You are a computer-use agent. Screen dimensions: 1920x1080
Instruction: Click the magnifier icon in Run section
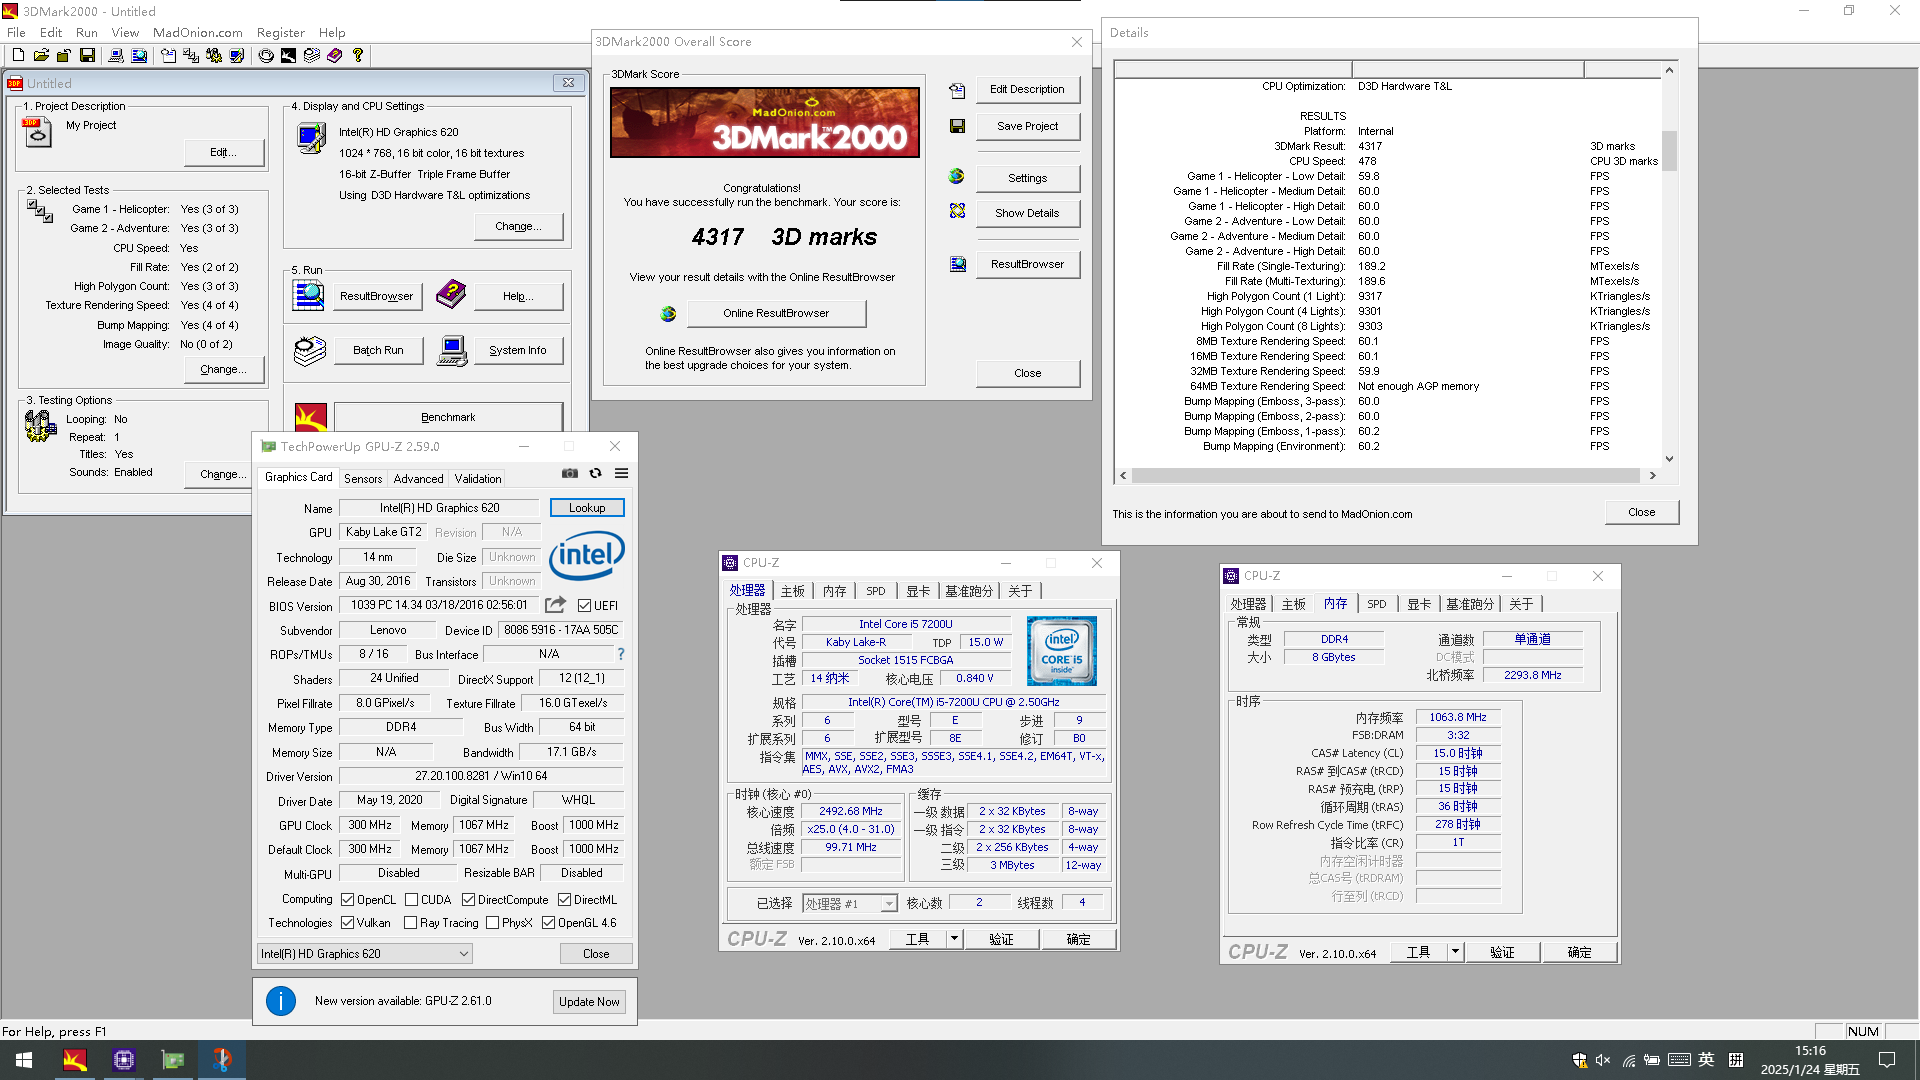point(308,295)
